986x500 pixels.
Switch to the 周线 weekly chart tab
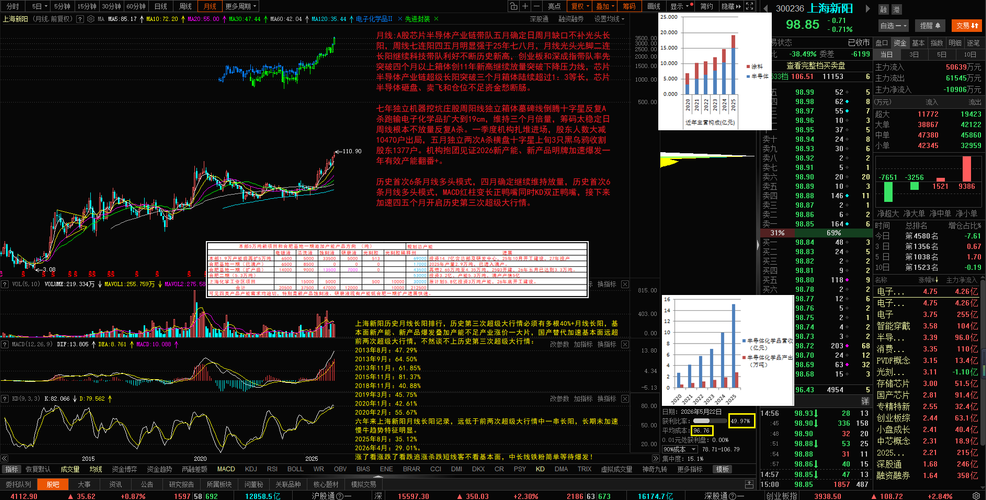pos(185,6)
